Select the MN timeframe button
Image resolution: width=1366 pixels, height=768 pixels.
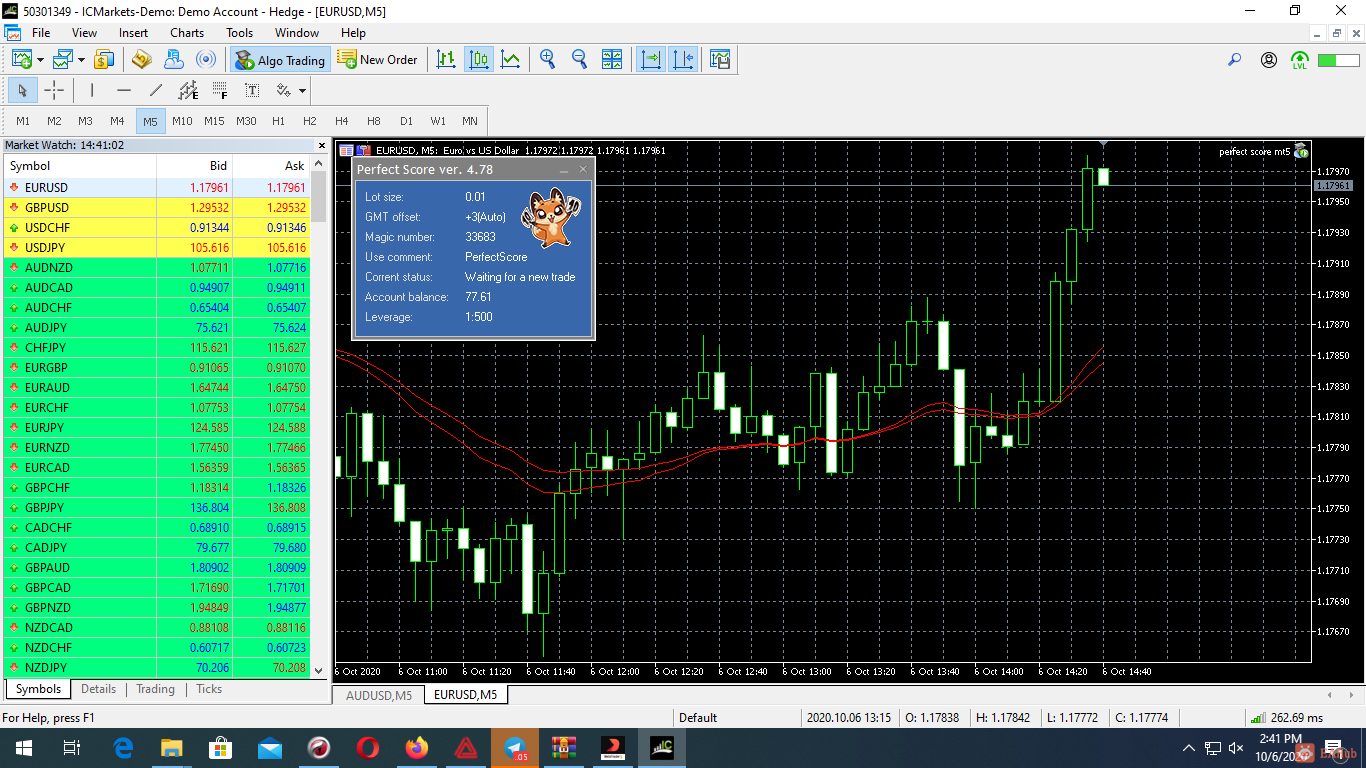click(x=470, y=121)
